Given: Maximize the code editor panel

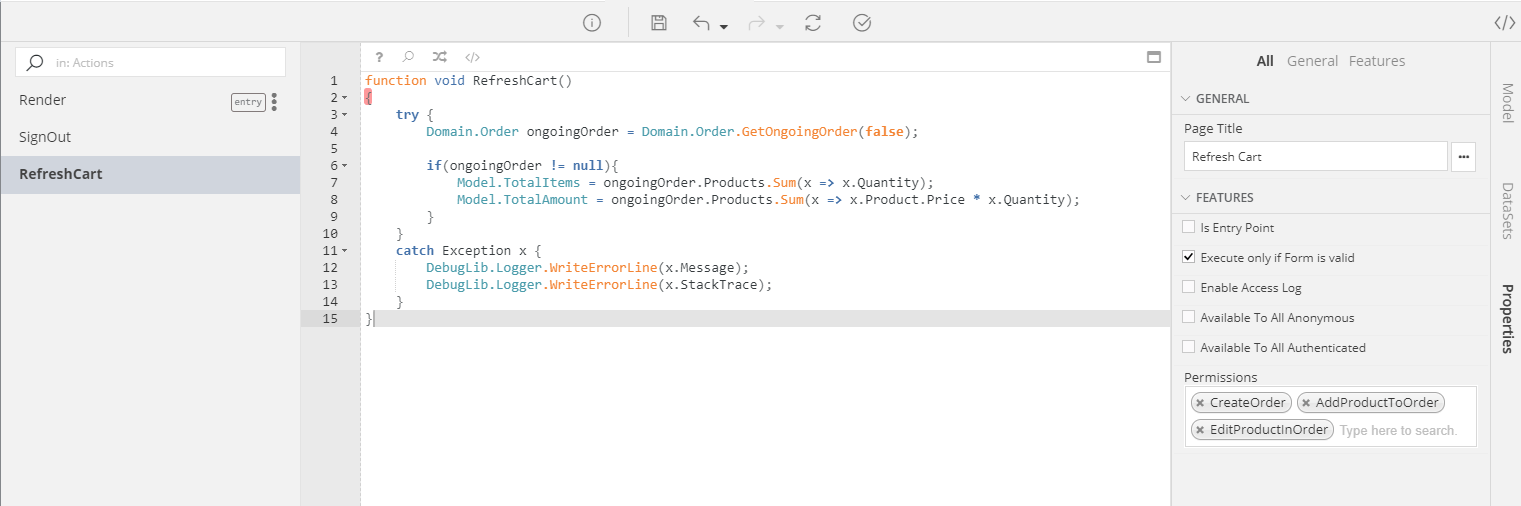Looking at the screenshot, I should (1153, 58).
